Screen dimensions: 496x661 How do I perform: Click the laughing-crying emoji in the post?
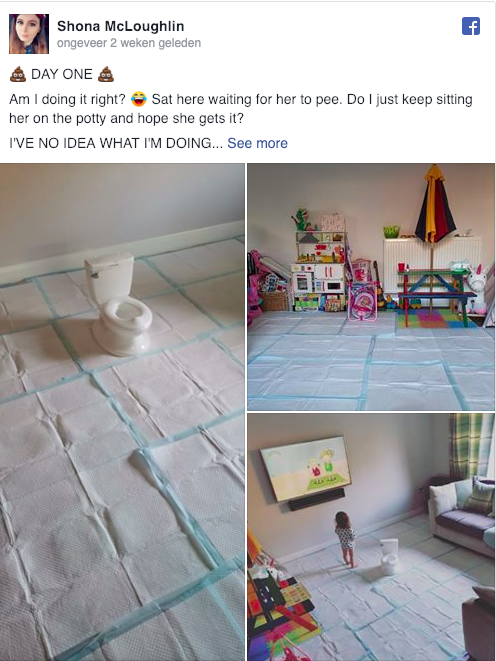tap(139, 99)
